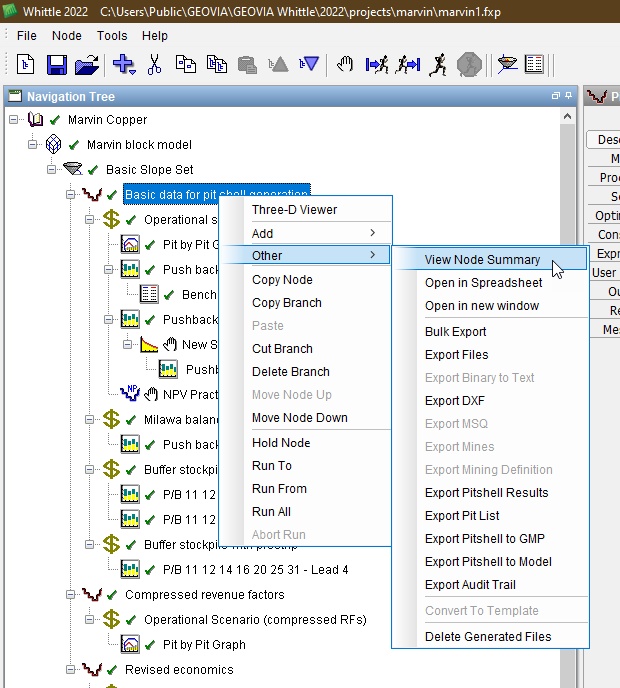This screenshot has height=688, width=620.
Task: Click the dollar icon beside Milawa balanced
Action: click(x=111, y=419)
